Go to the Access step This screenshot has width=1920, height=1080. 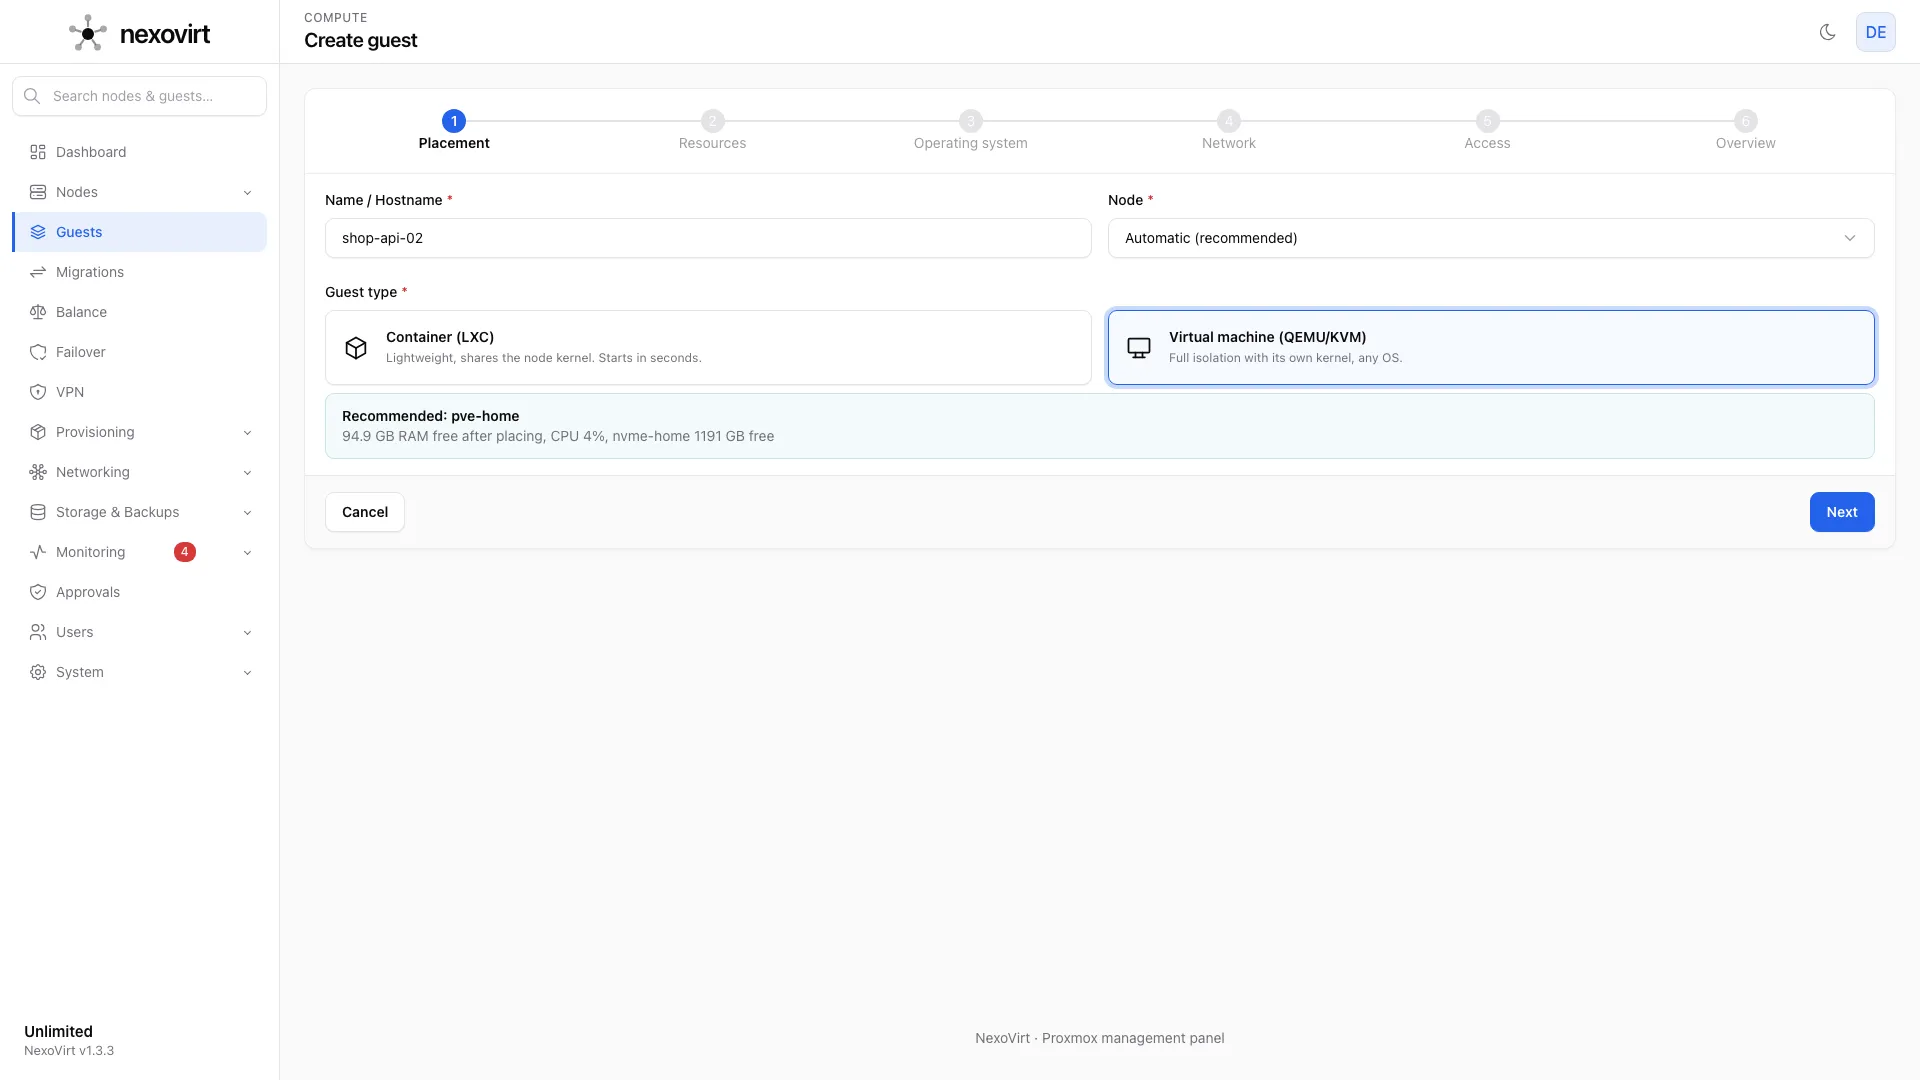[1487, 131]
